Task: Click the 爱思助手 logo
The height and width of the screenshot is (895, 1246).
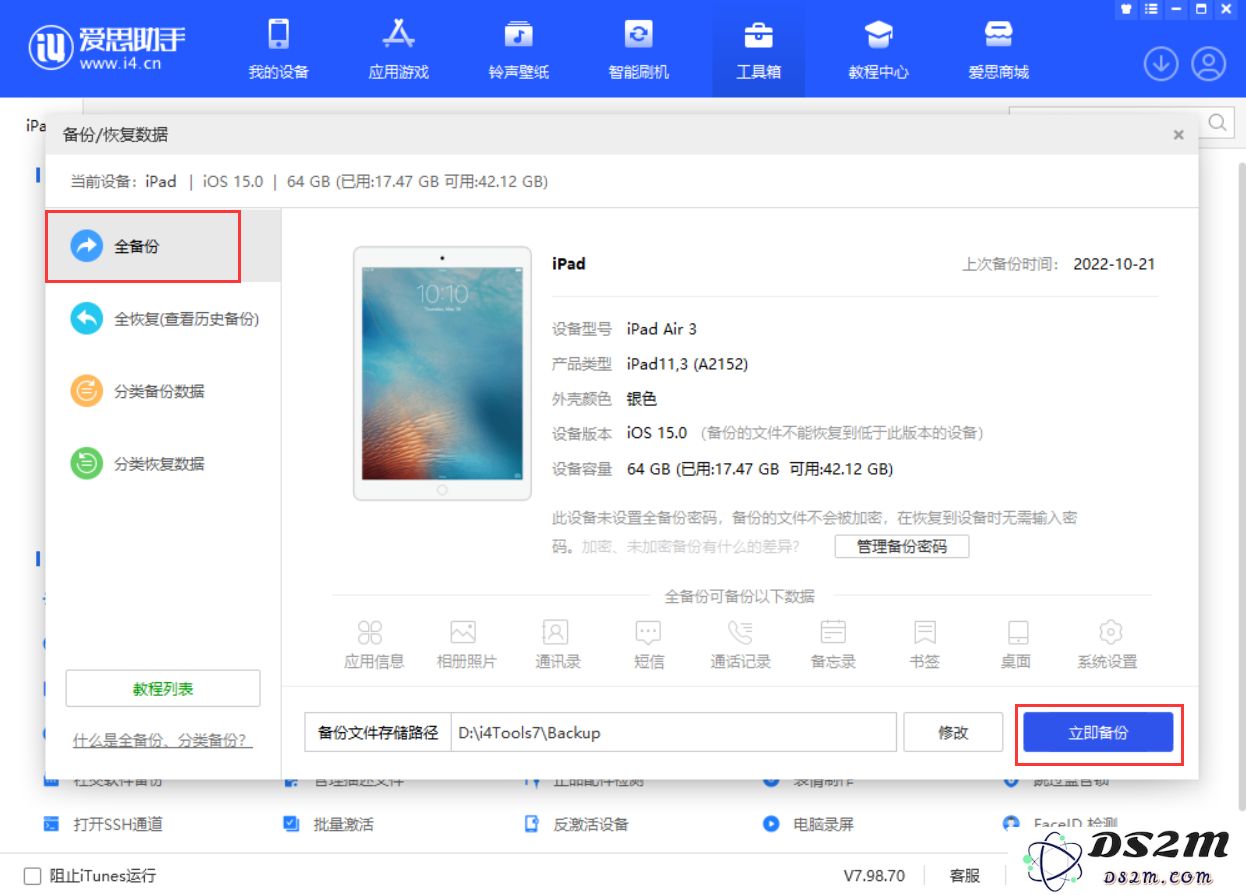Action: click(108, 46)
